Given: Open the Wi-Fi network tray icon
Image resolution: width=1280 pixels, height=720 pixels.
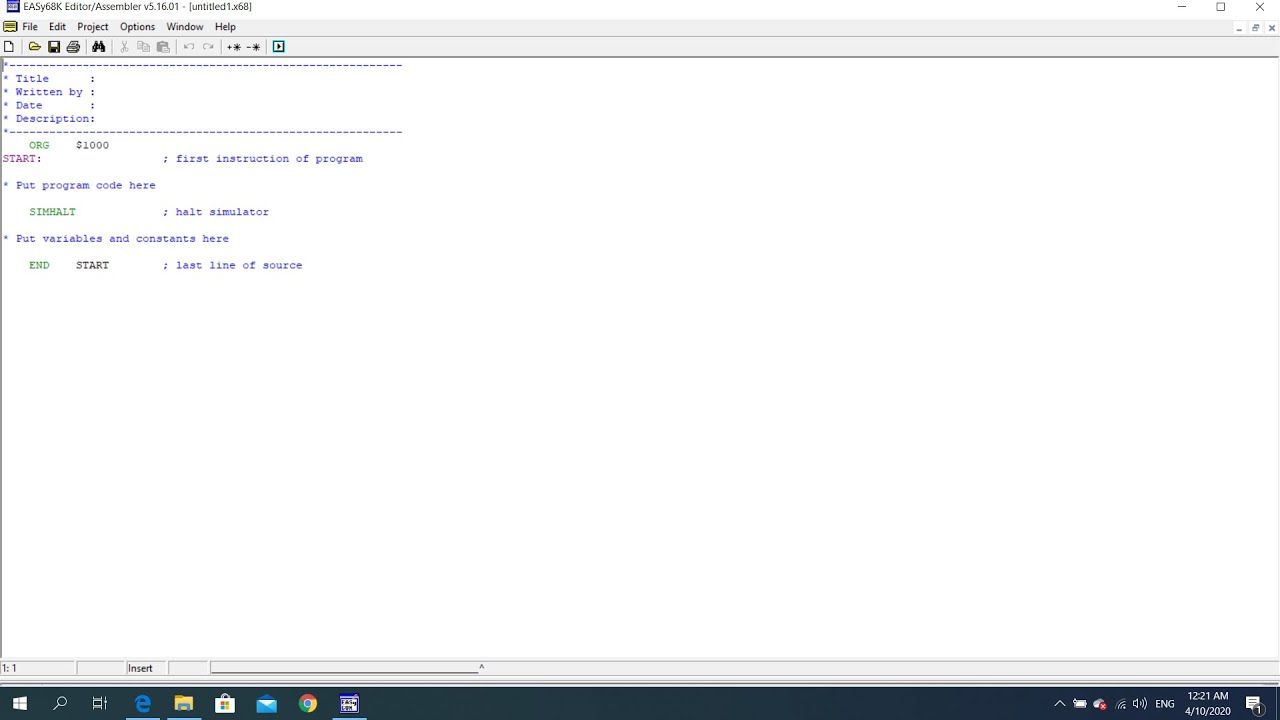Looking at the screenshot, I should click(1121, 704).
